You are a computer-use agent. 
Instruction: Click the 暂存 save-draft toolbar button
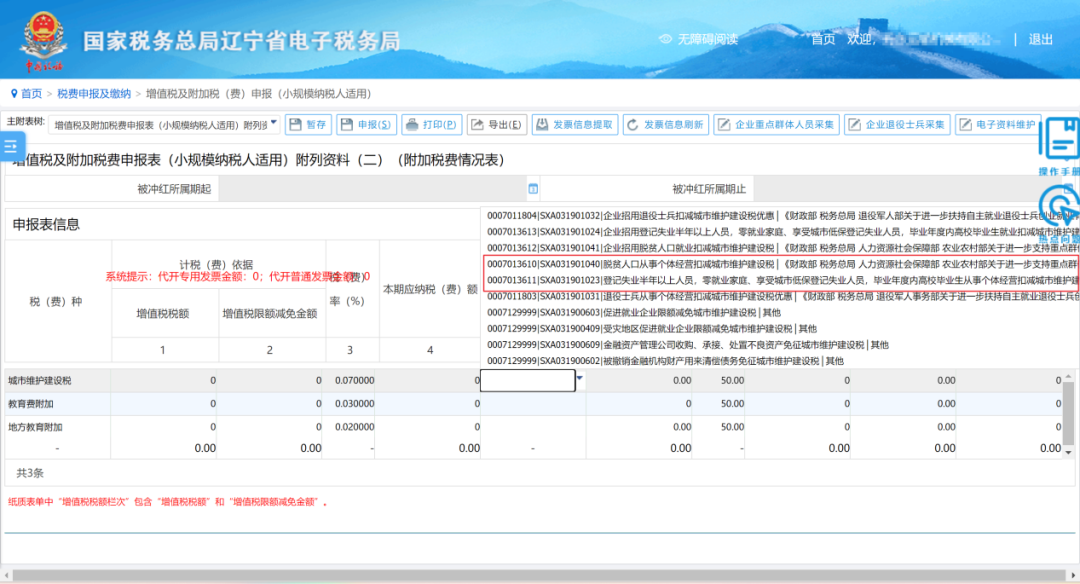click(x=308, y=125)
